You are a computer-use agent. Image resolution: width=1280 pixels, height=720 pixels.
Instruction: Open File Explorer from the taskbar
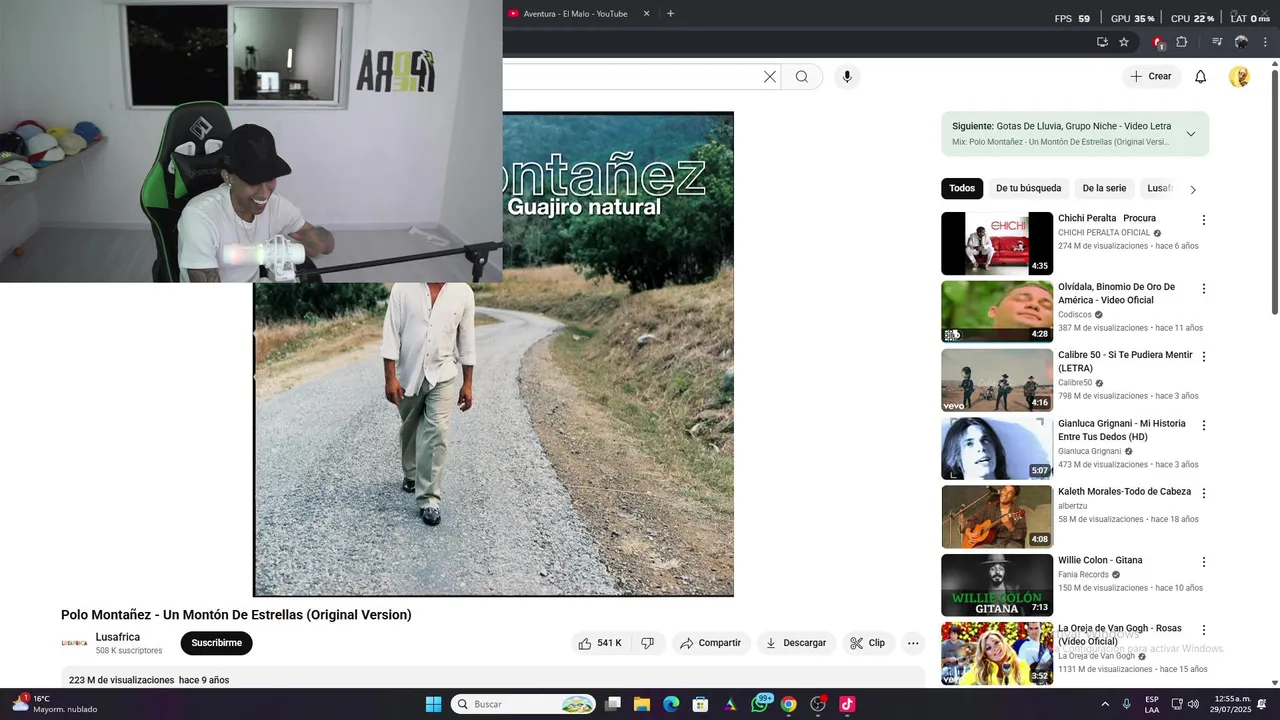642,704
